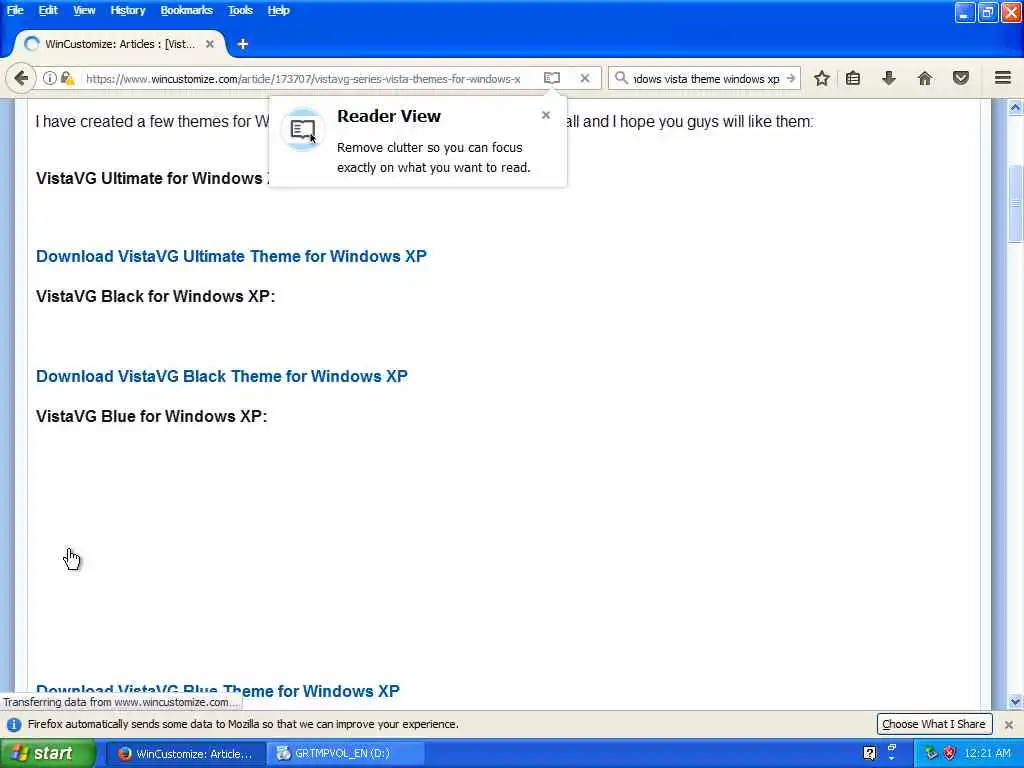
Task: Go back using the back arrow button
Action: (21, 78)
